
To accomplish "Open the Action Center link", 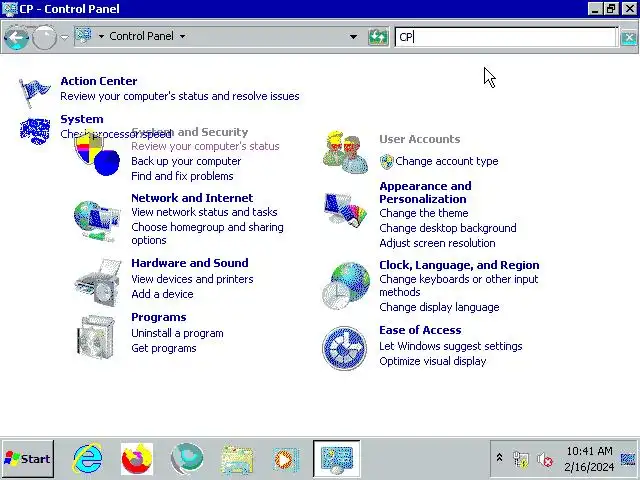I will click(x=99, y=81).
